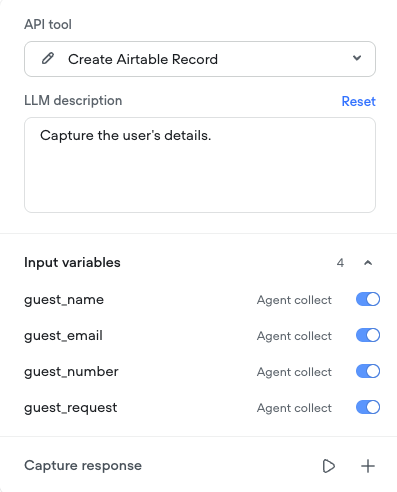The image size is (397, 492).
Task: Click the input variables count 4
Action: (340, 263)
